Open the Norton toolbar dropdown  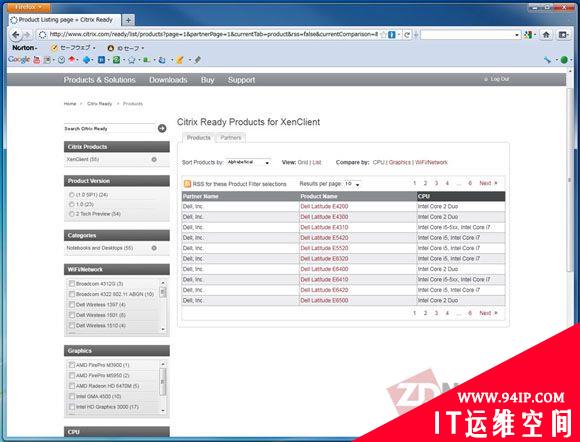25,48
